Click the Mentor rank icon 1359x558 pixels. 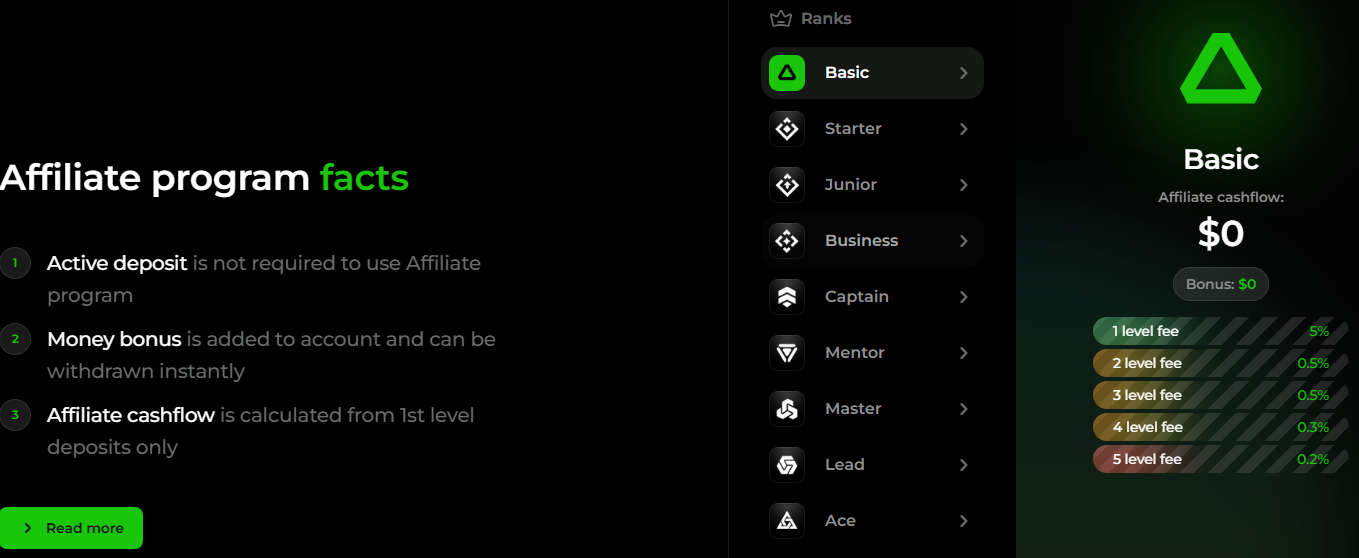(x=787, y=353)
